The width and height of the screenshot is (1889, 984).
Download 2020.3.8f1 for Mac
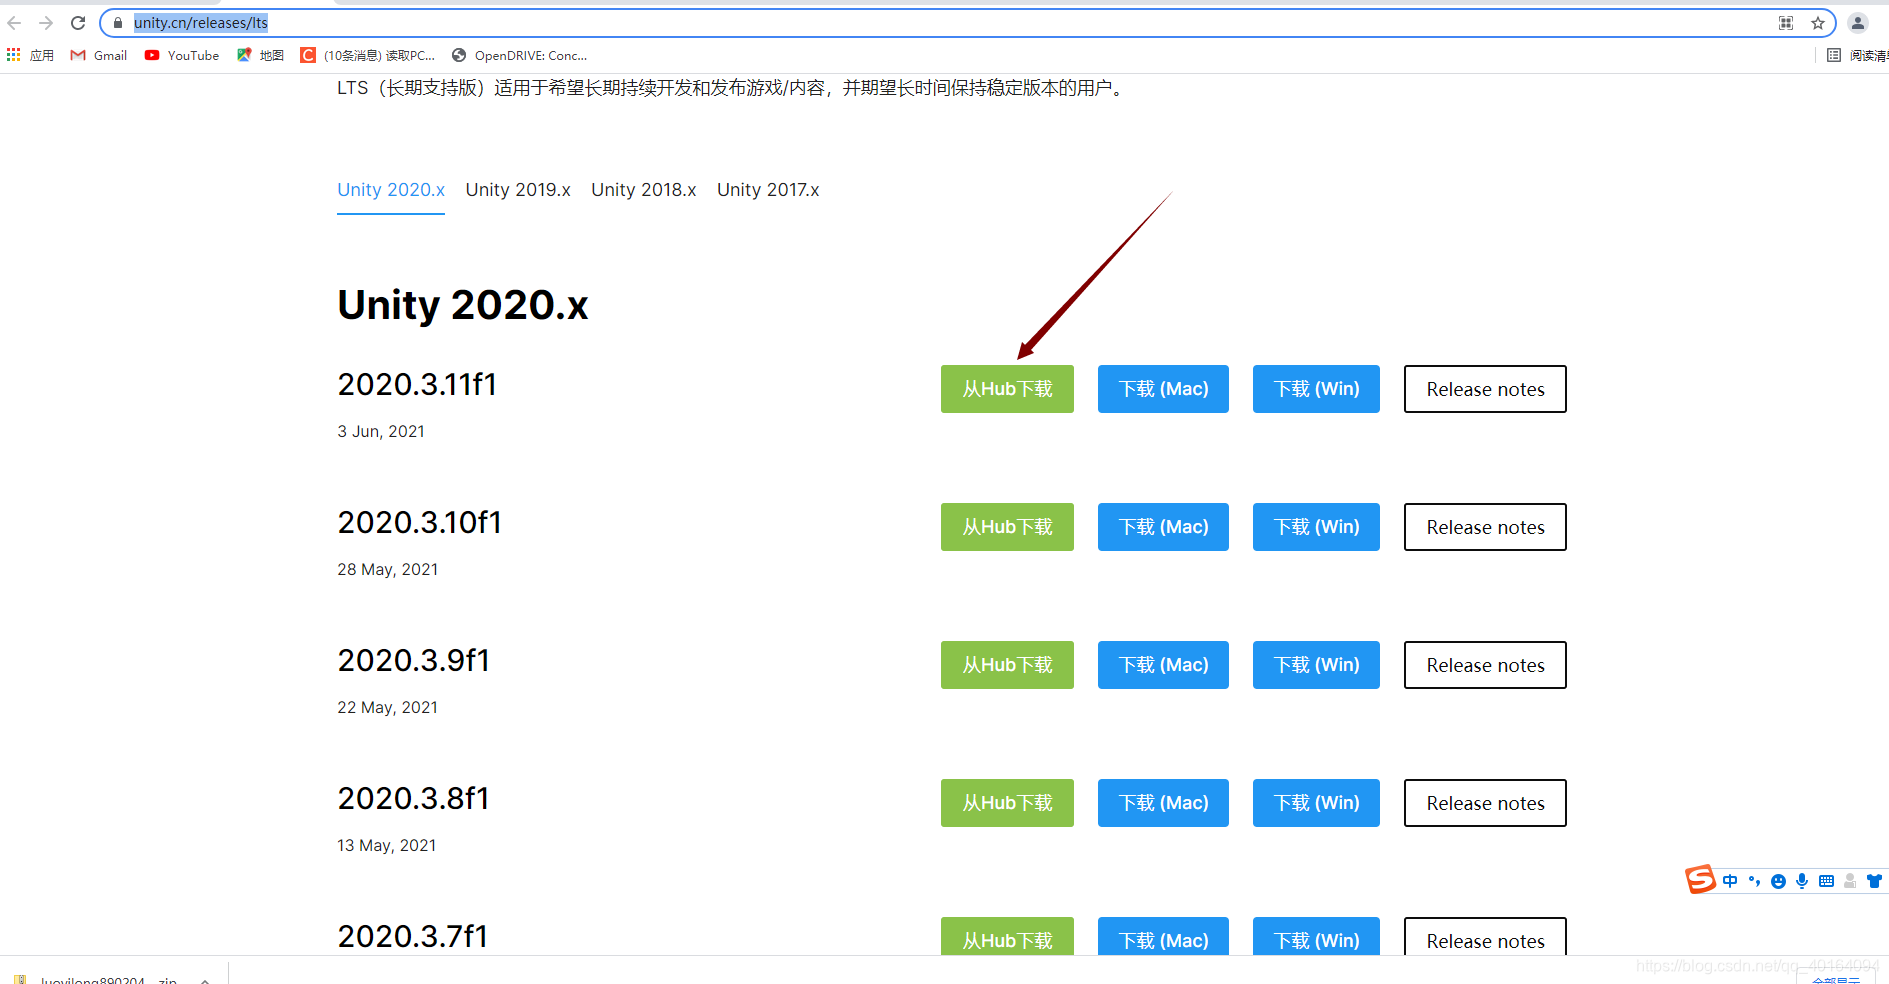pos(1163,803)
